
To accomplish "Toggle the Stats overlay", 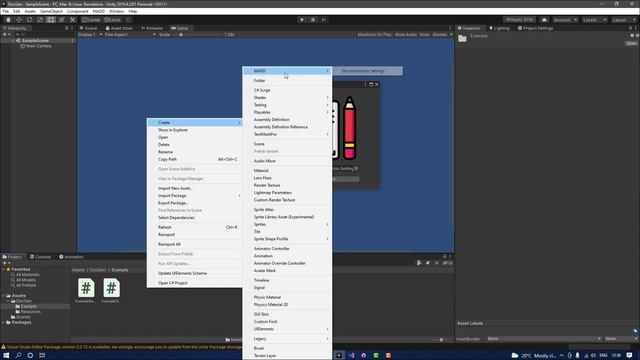I will click(x=424, y=35).
